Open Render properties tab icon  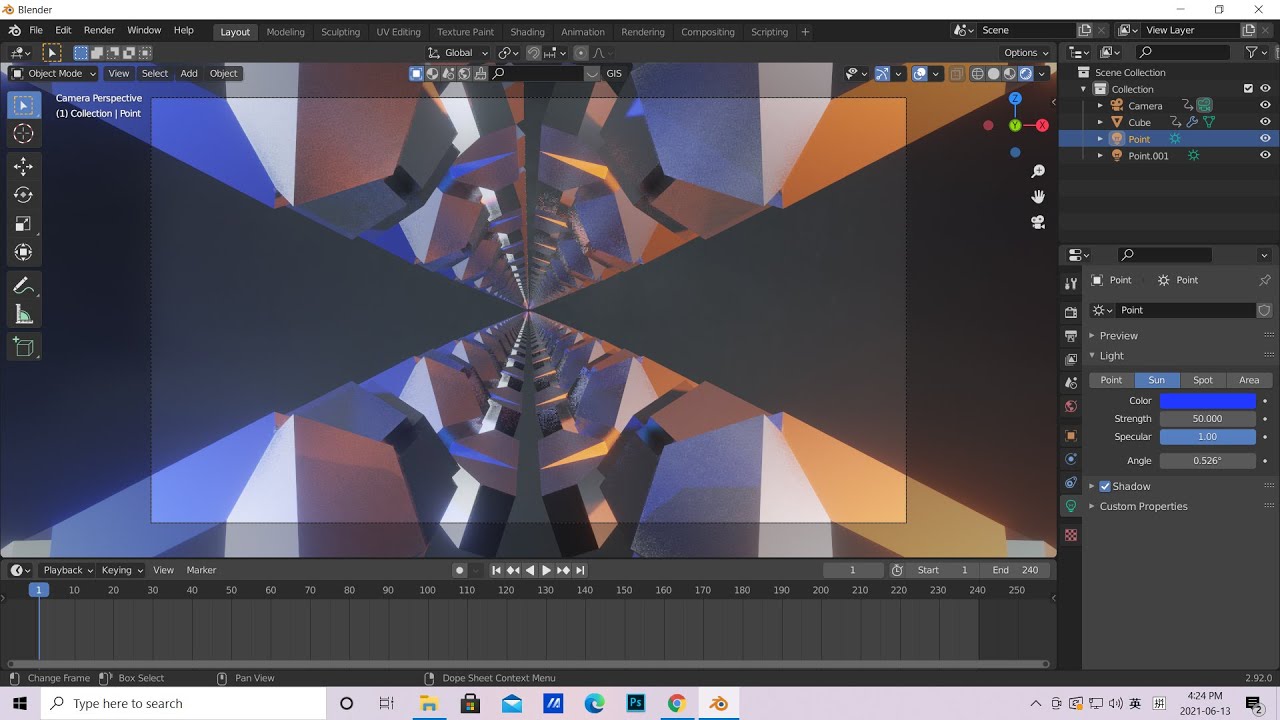tap(1071, 312)
